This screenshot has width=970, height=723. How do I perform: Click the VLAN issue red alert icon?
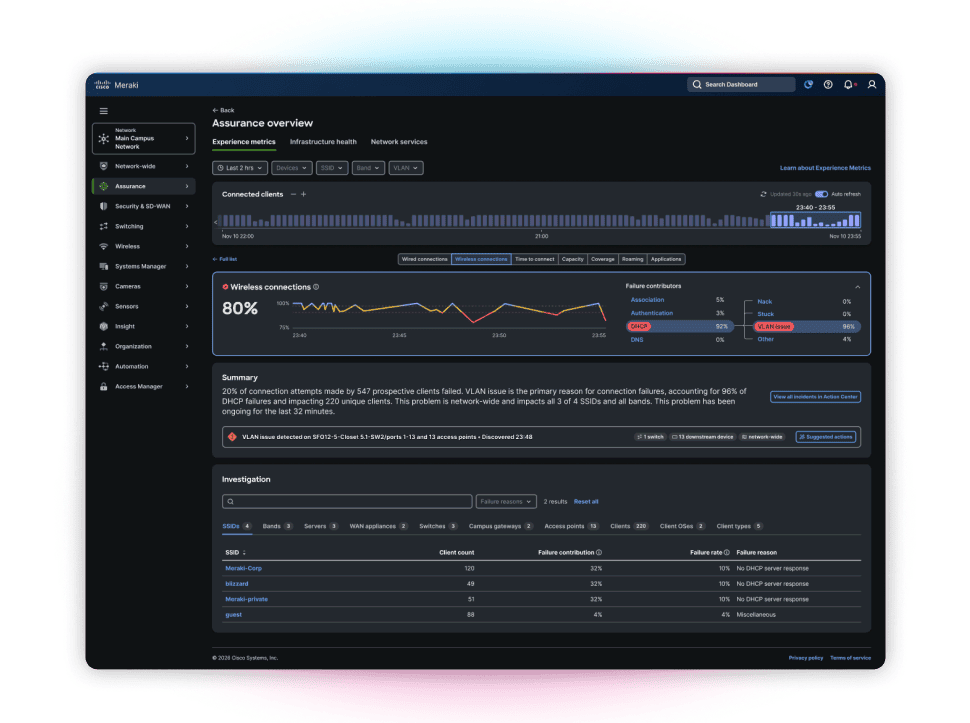point(232,437)
